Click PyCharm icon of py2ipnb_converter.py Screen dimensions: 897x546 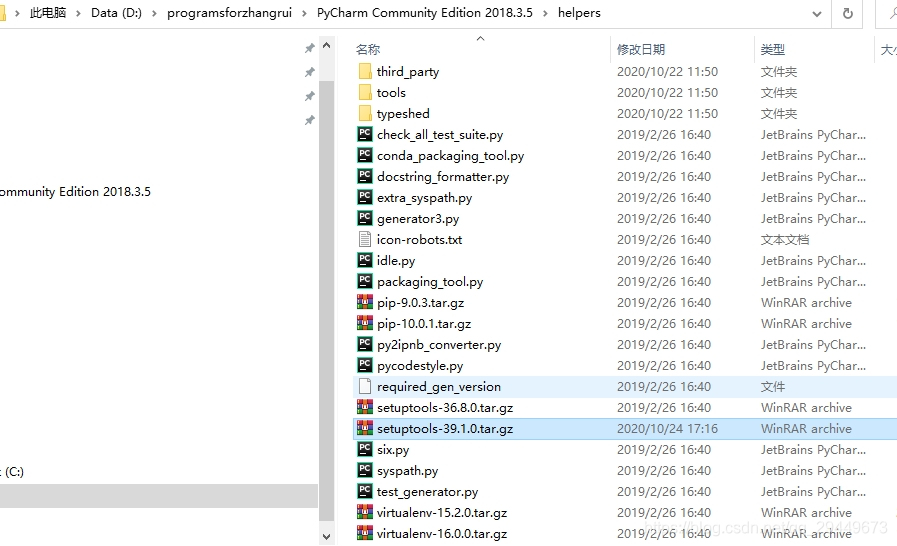365,345
